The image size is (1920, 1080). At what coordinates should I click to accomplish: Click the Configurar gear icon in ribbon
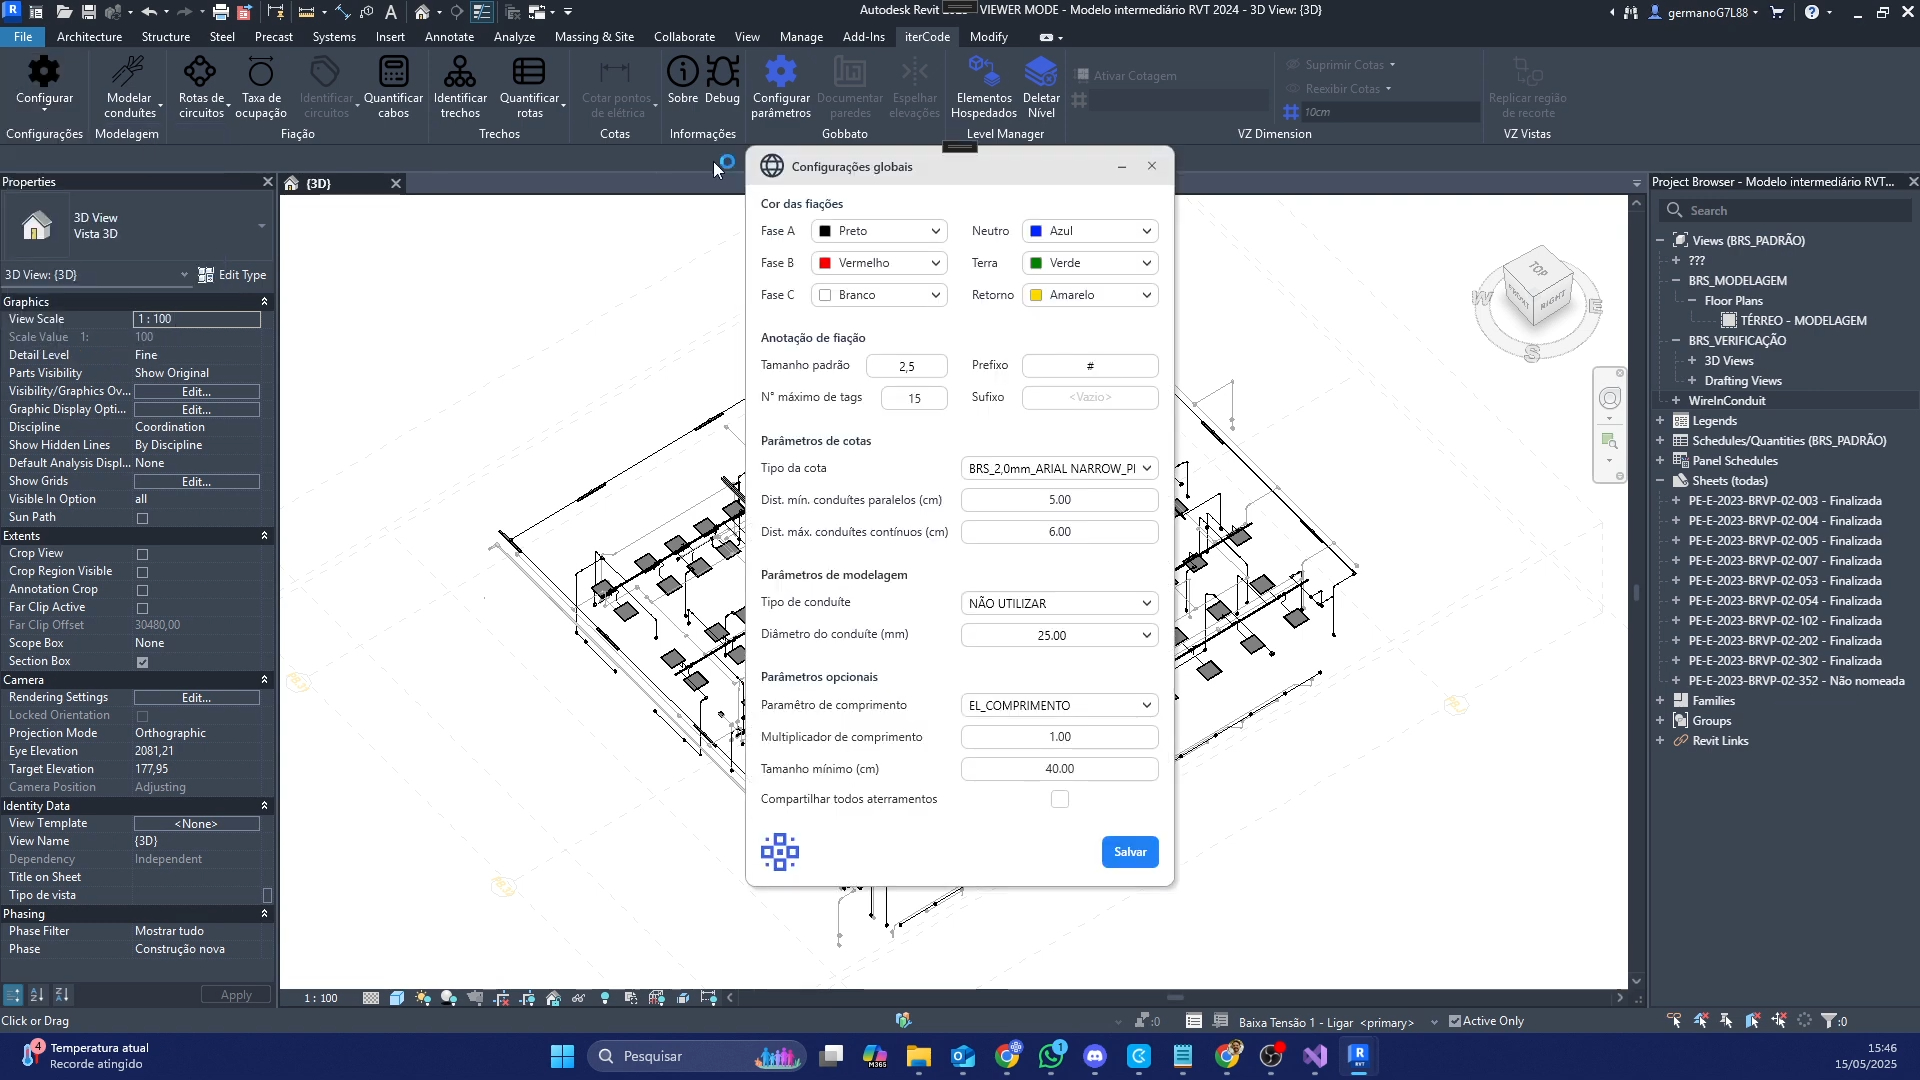[44, 72]
